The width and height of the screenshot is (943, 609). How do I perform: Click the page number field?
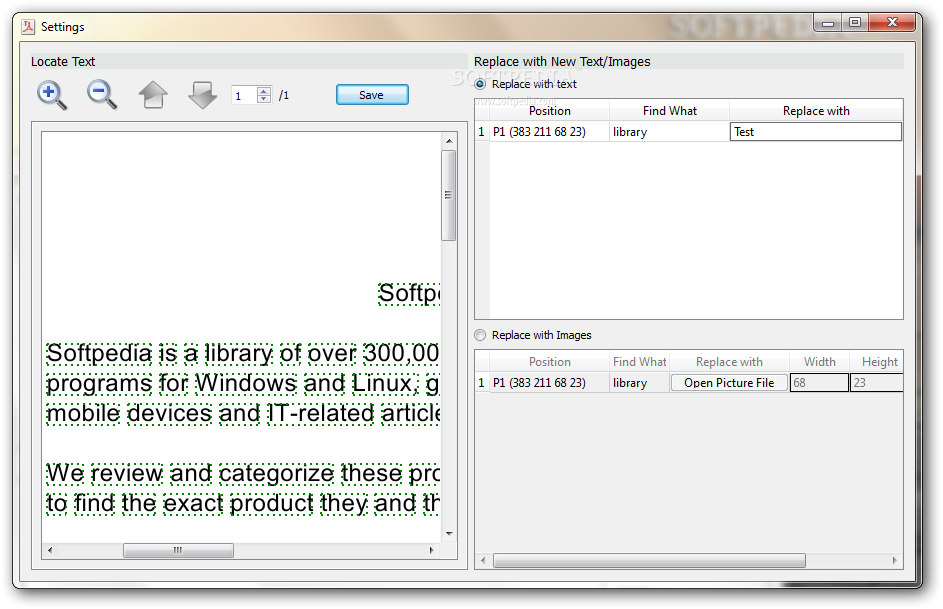pyautogui.click(x=244, y=95)
